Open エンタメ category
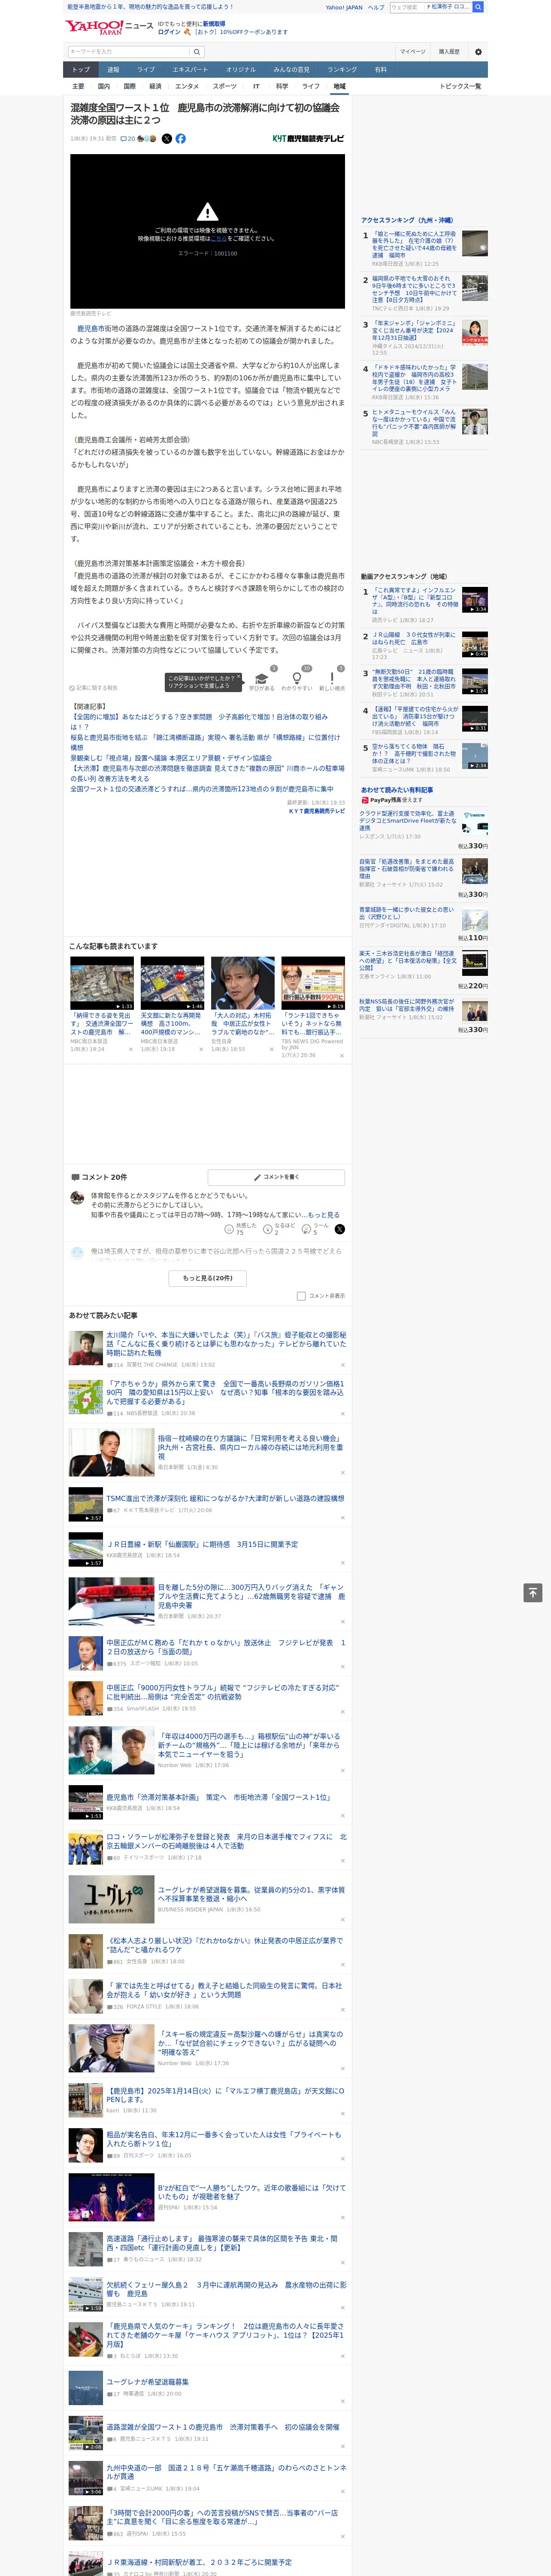 point(187,86)
